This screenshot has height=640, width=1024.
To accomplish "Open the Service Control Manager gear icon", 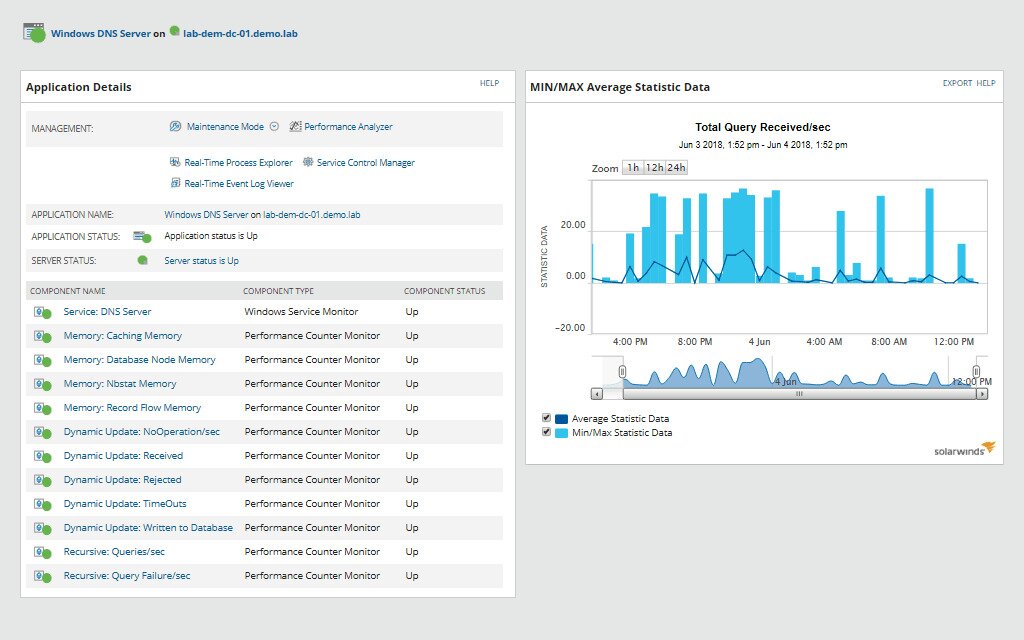I will click(307, 162).
